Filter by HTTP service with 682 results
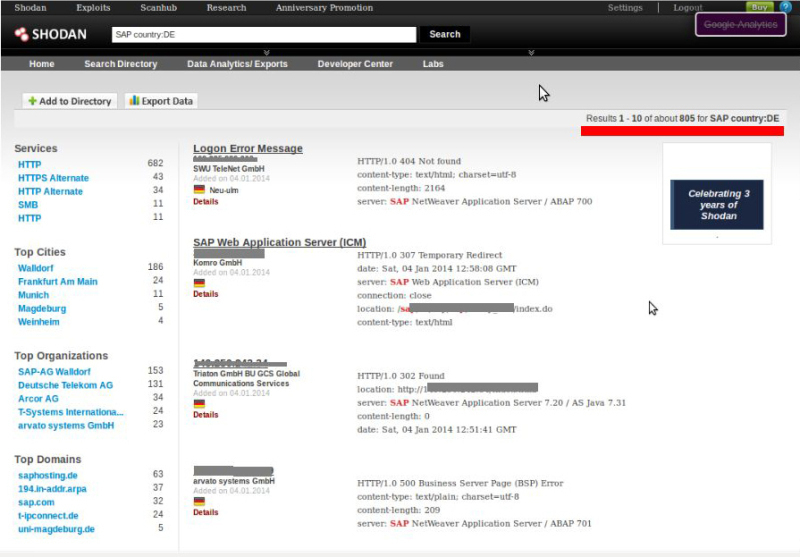 [x=30, y=164]
